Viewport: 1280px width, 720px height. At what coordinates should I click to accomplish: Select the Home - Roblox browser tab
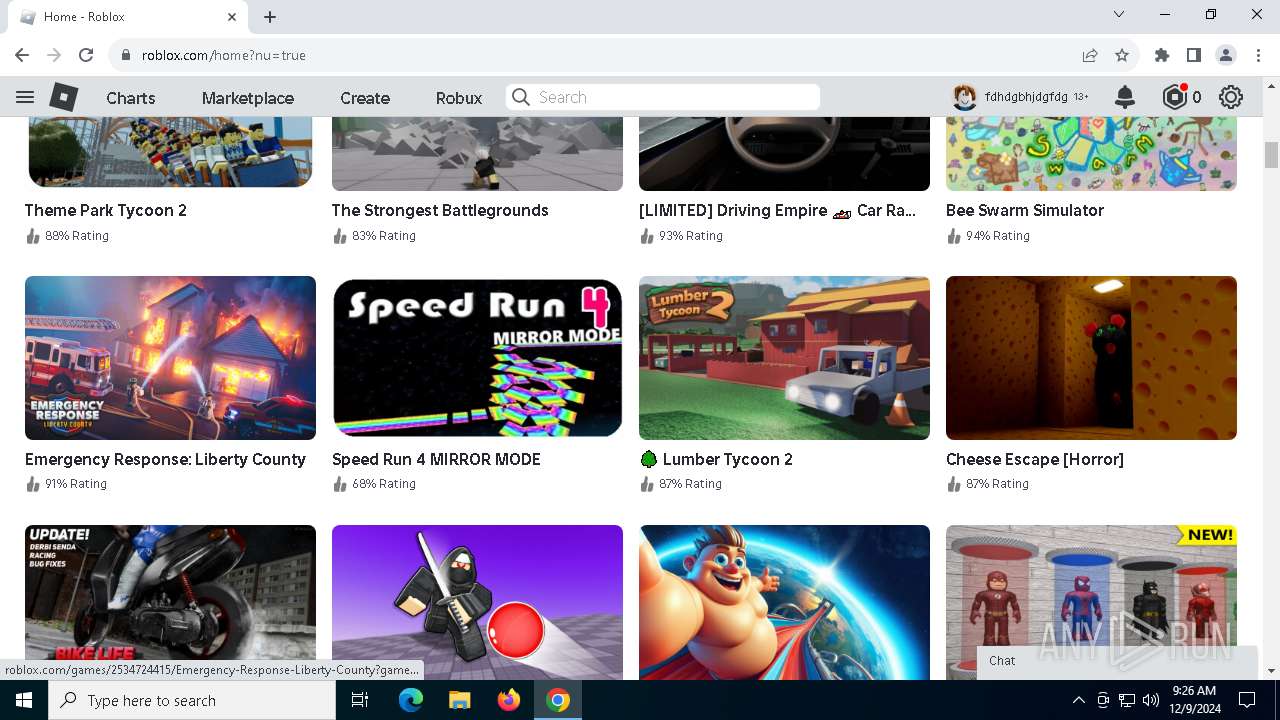(x=126, y=17)
